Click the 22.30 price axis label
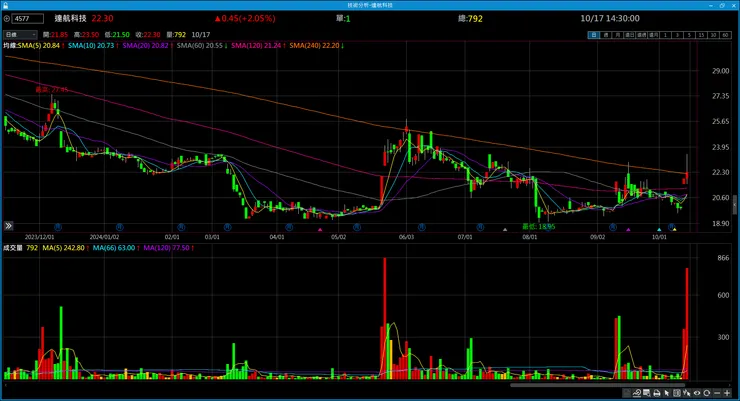740x401 pixels. coord(721,172)
